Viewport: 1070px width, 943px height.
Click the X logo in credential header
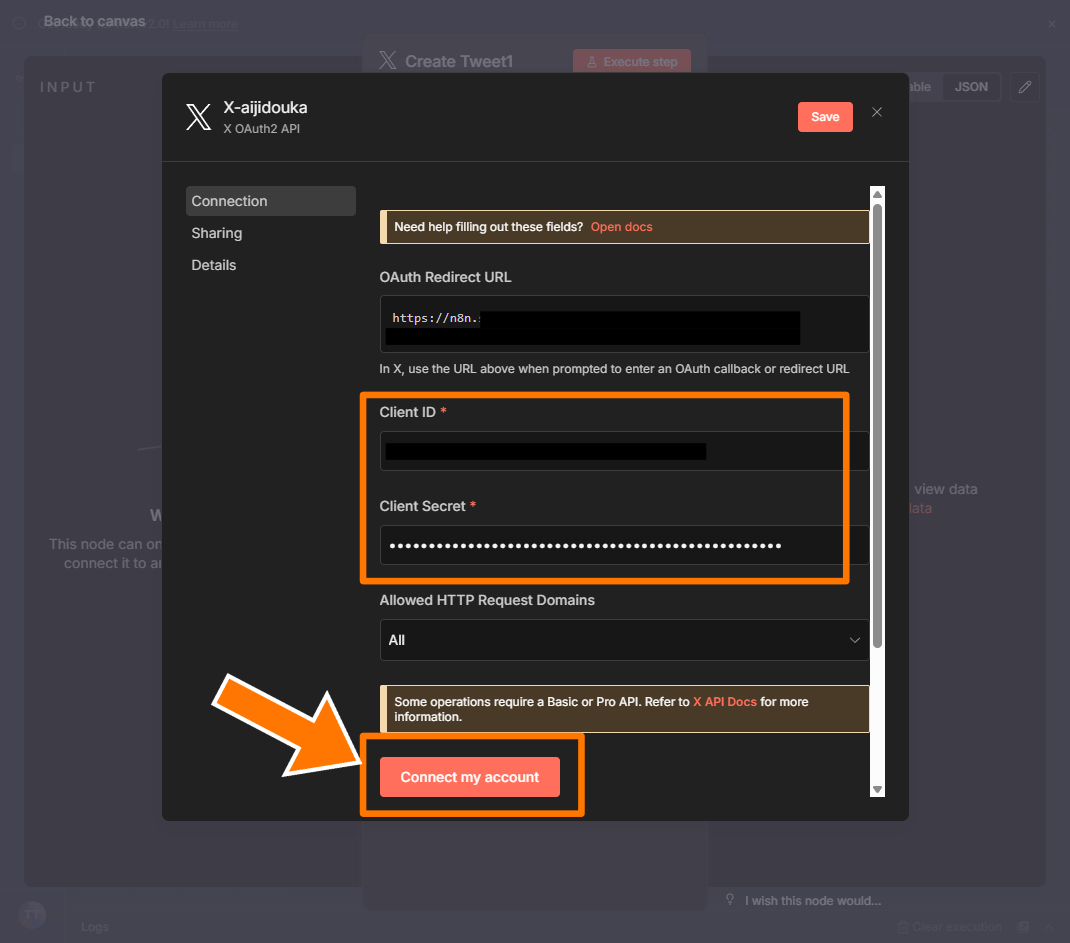pos(198,117)
